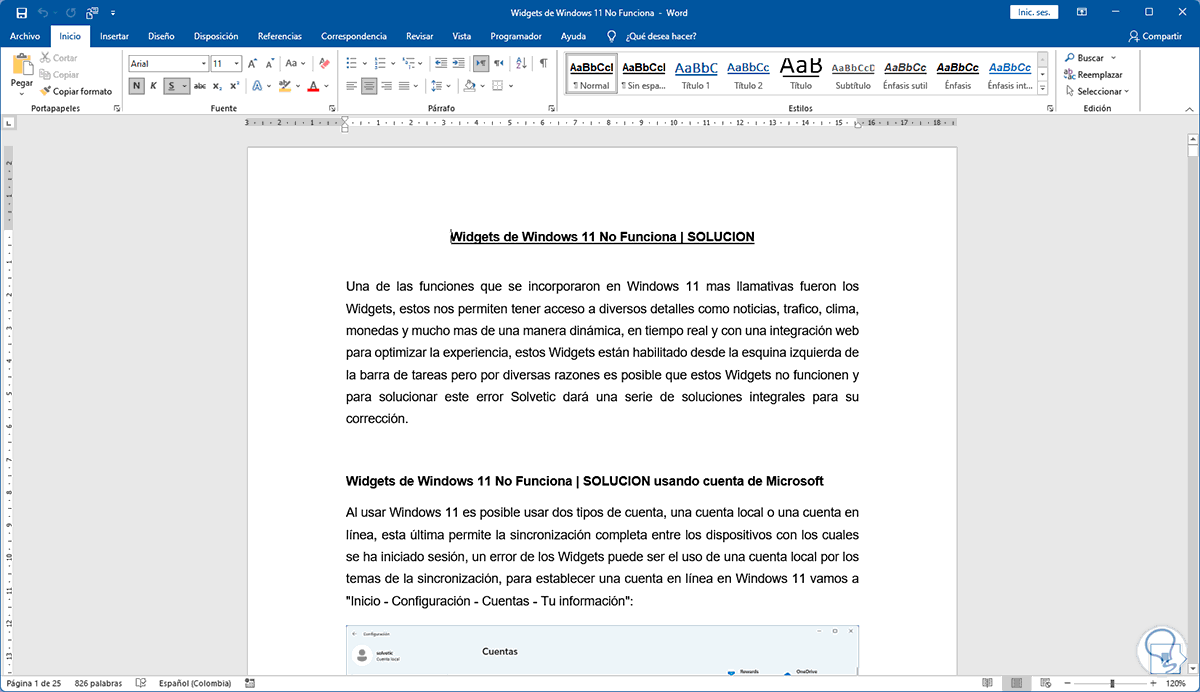
Task: Click the Español (Colombia) language indicator
Action: click(x=196, y=683)
